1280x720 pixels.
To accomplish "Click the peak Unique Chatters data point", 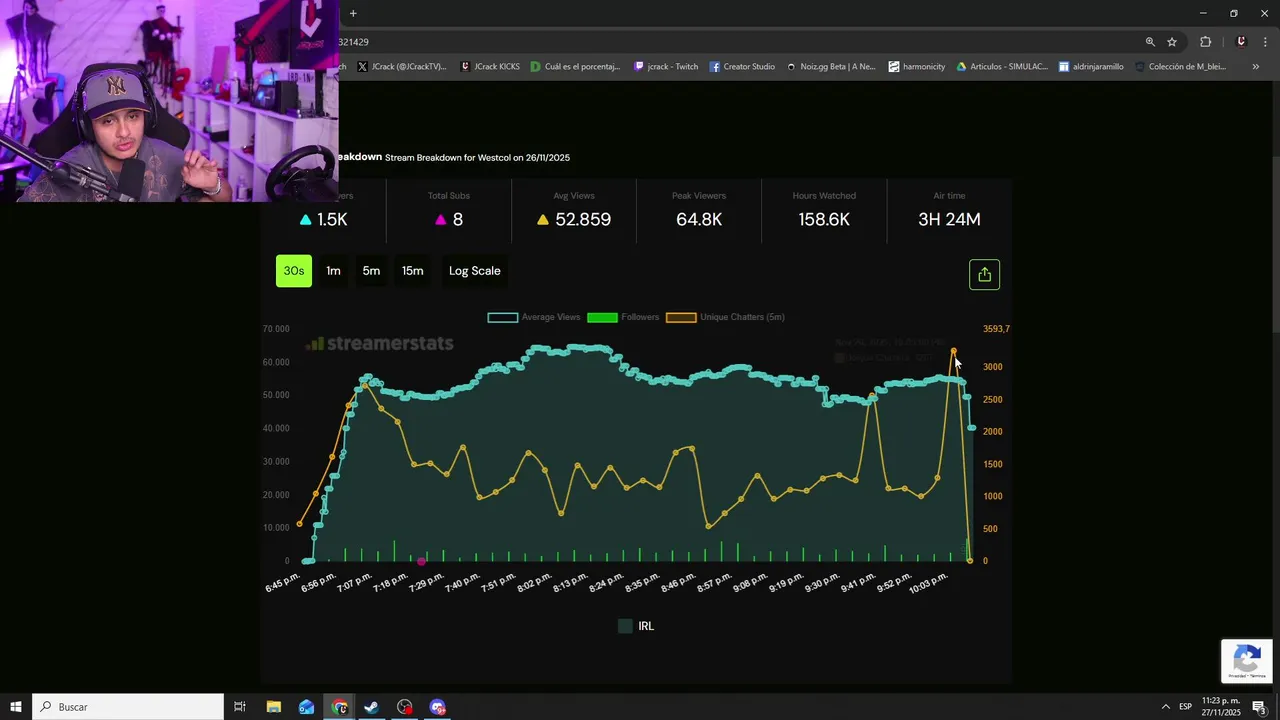I will click(x=954, y=351).
